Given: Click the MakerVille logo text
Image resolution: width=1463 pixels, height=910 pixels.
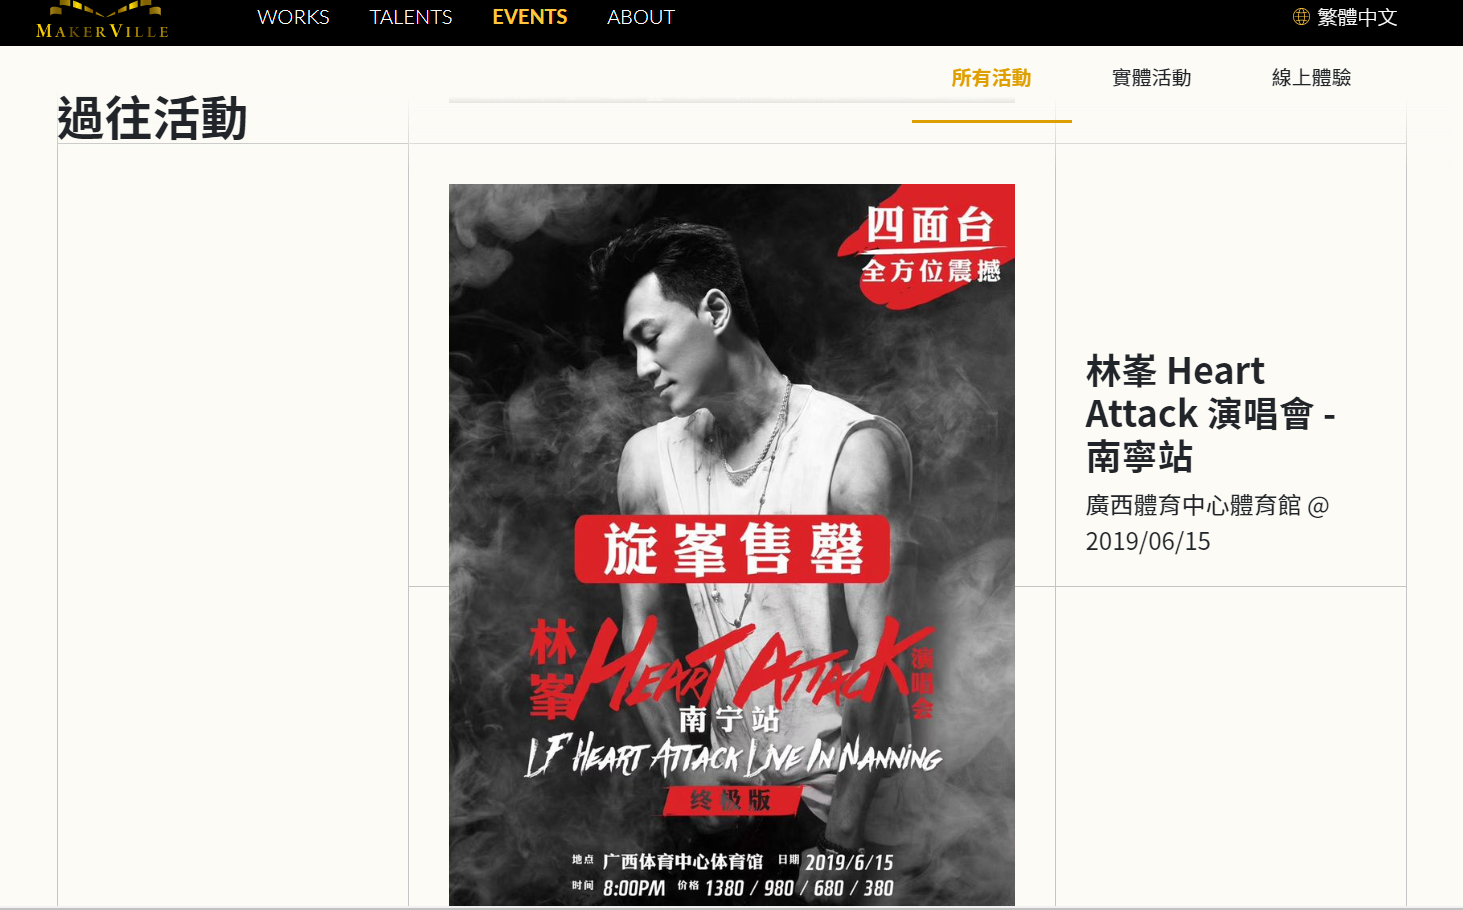Looking at the screenshot, I should tap(102, 31).
